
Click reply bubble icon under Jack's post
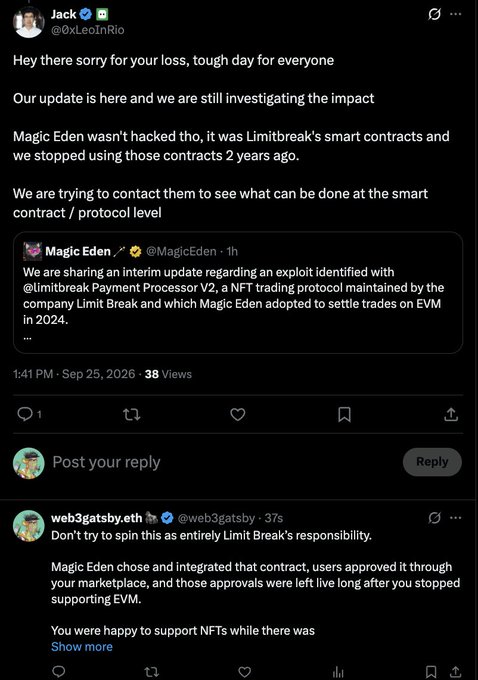[25, 414]
